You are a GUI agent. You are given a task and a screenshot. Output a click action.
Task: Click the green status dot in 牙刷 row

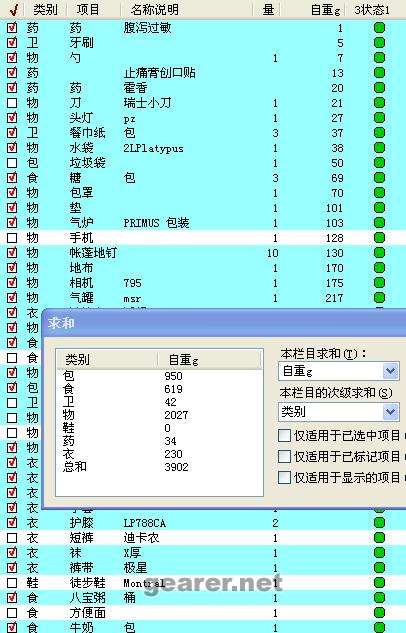click(379, 42)
